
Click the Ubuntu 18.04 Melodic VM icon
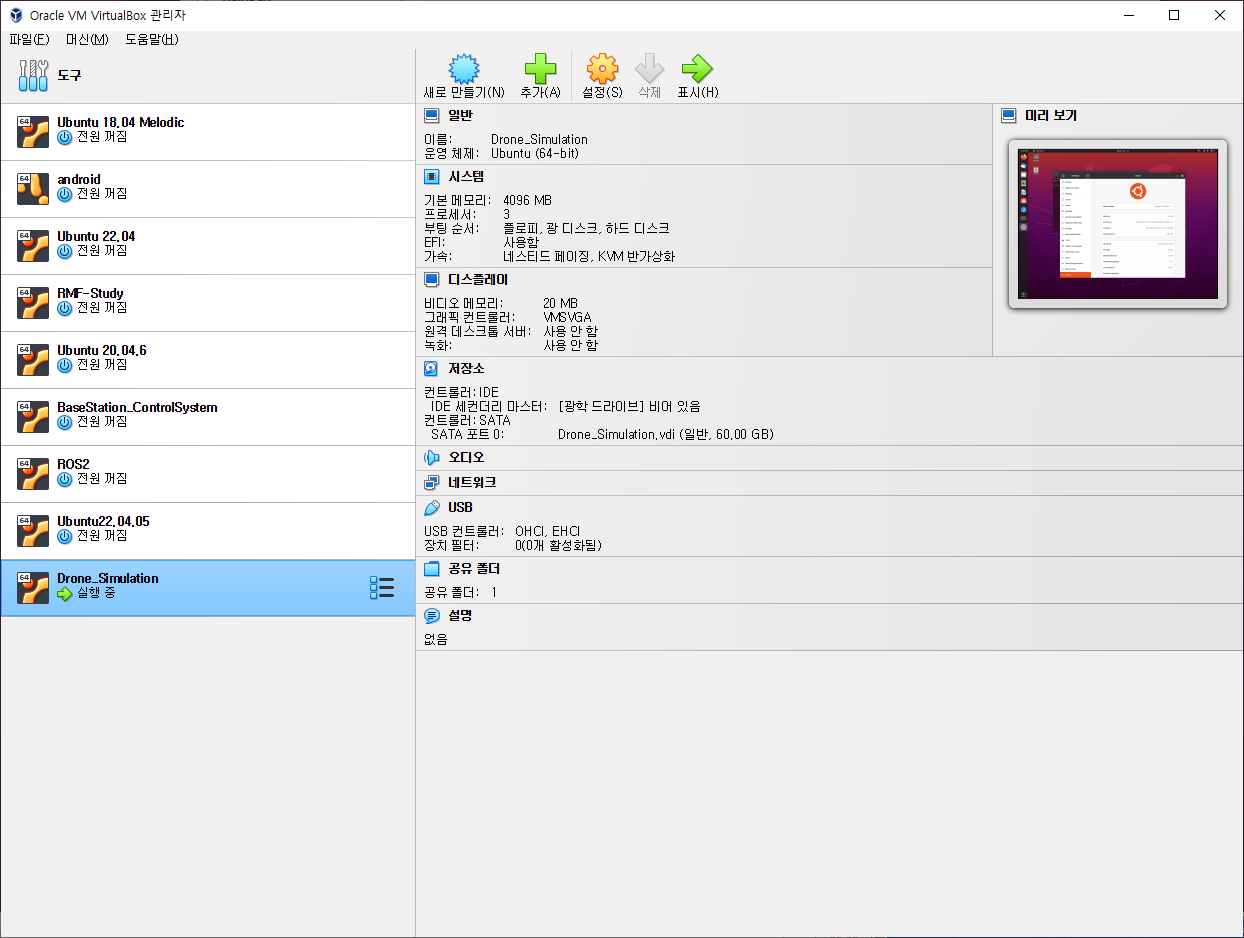(33, 131)
